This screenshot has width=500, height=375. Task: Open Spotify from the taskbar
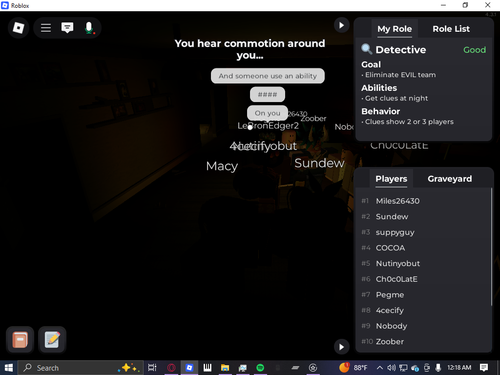click(x=260, y=368)
